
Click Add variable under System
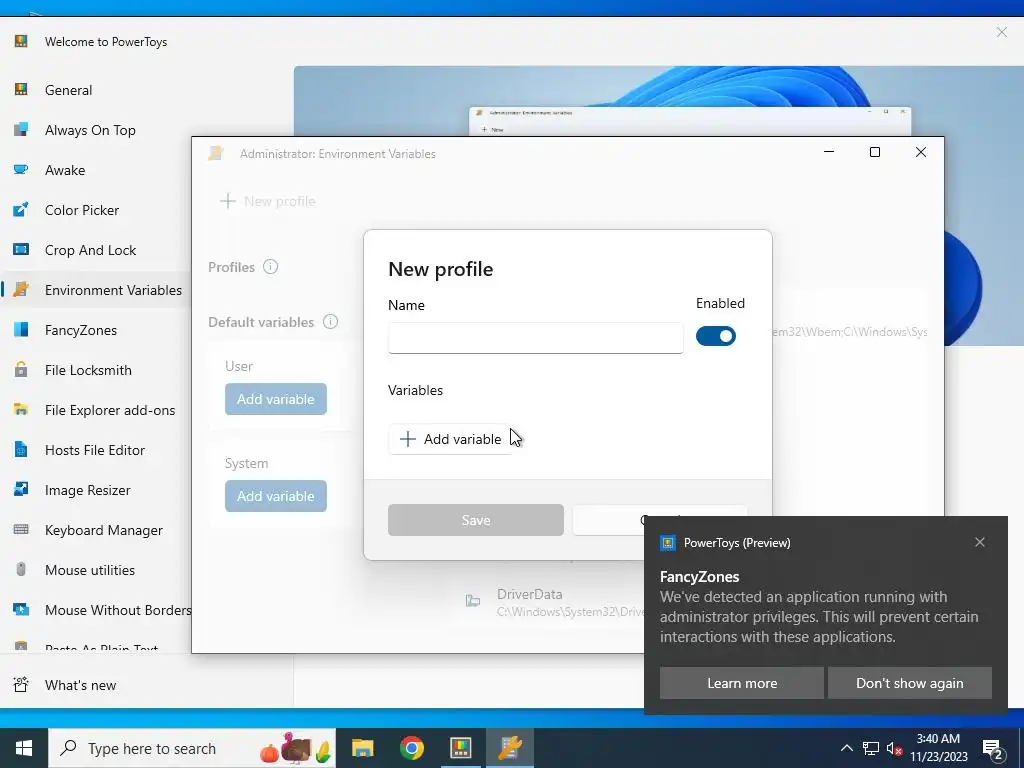(276, 496)
